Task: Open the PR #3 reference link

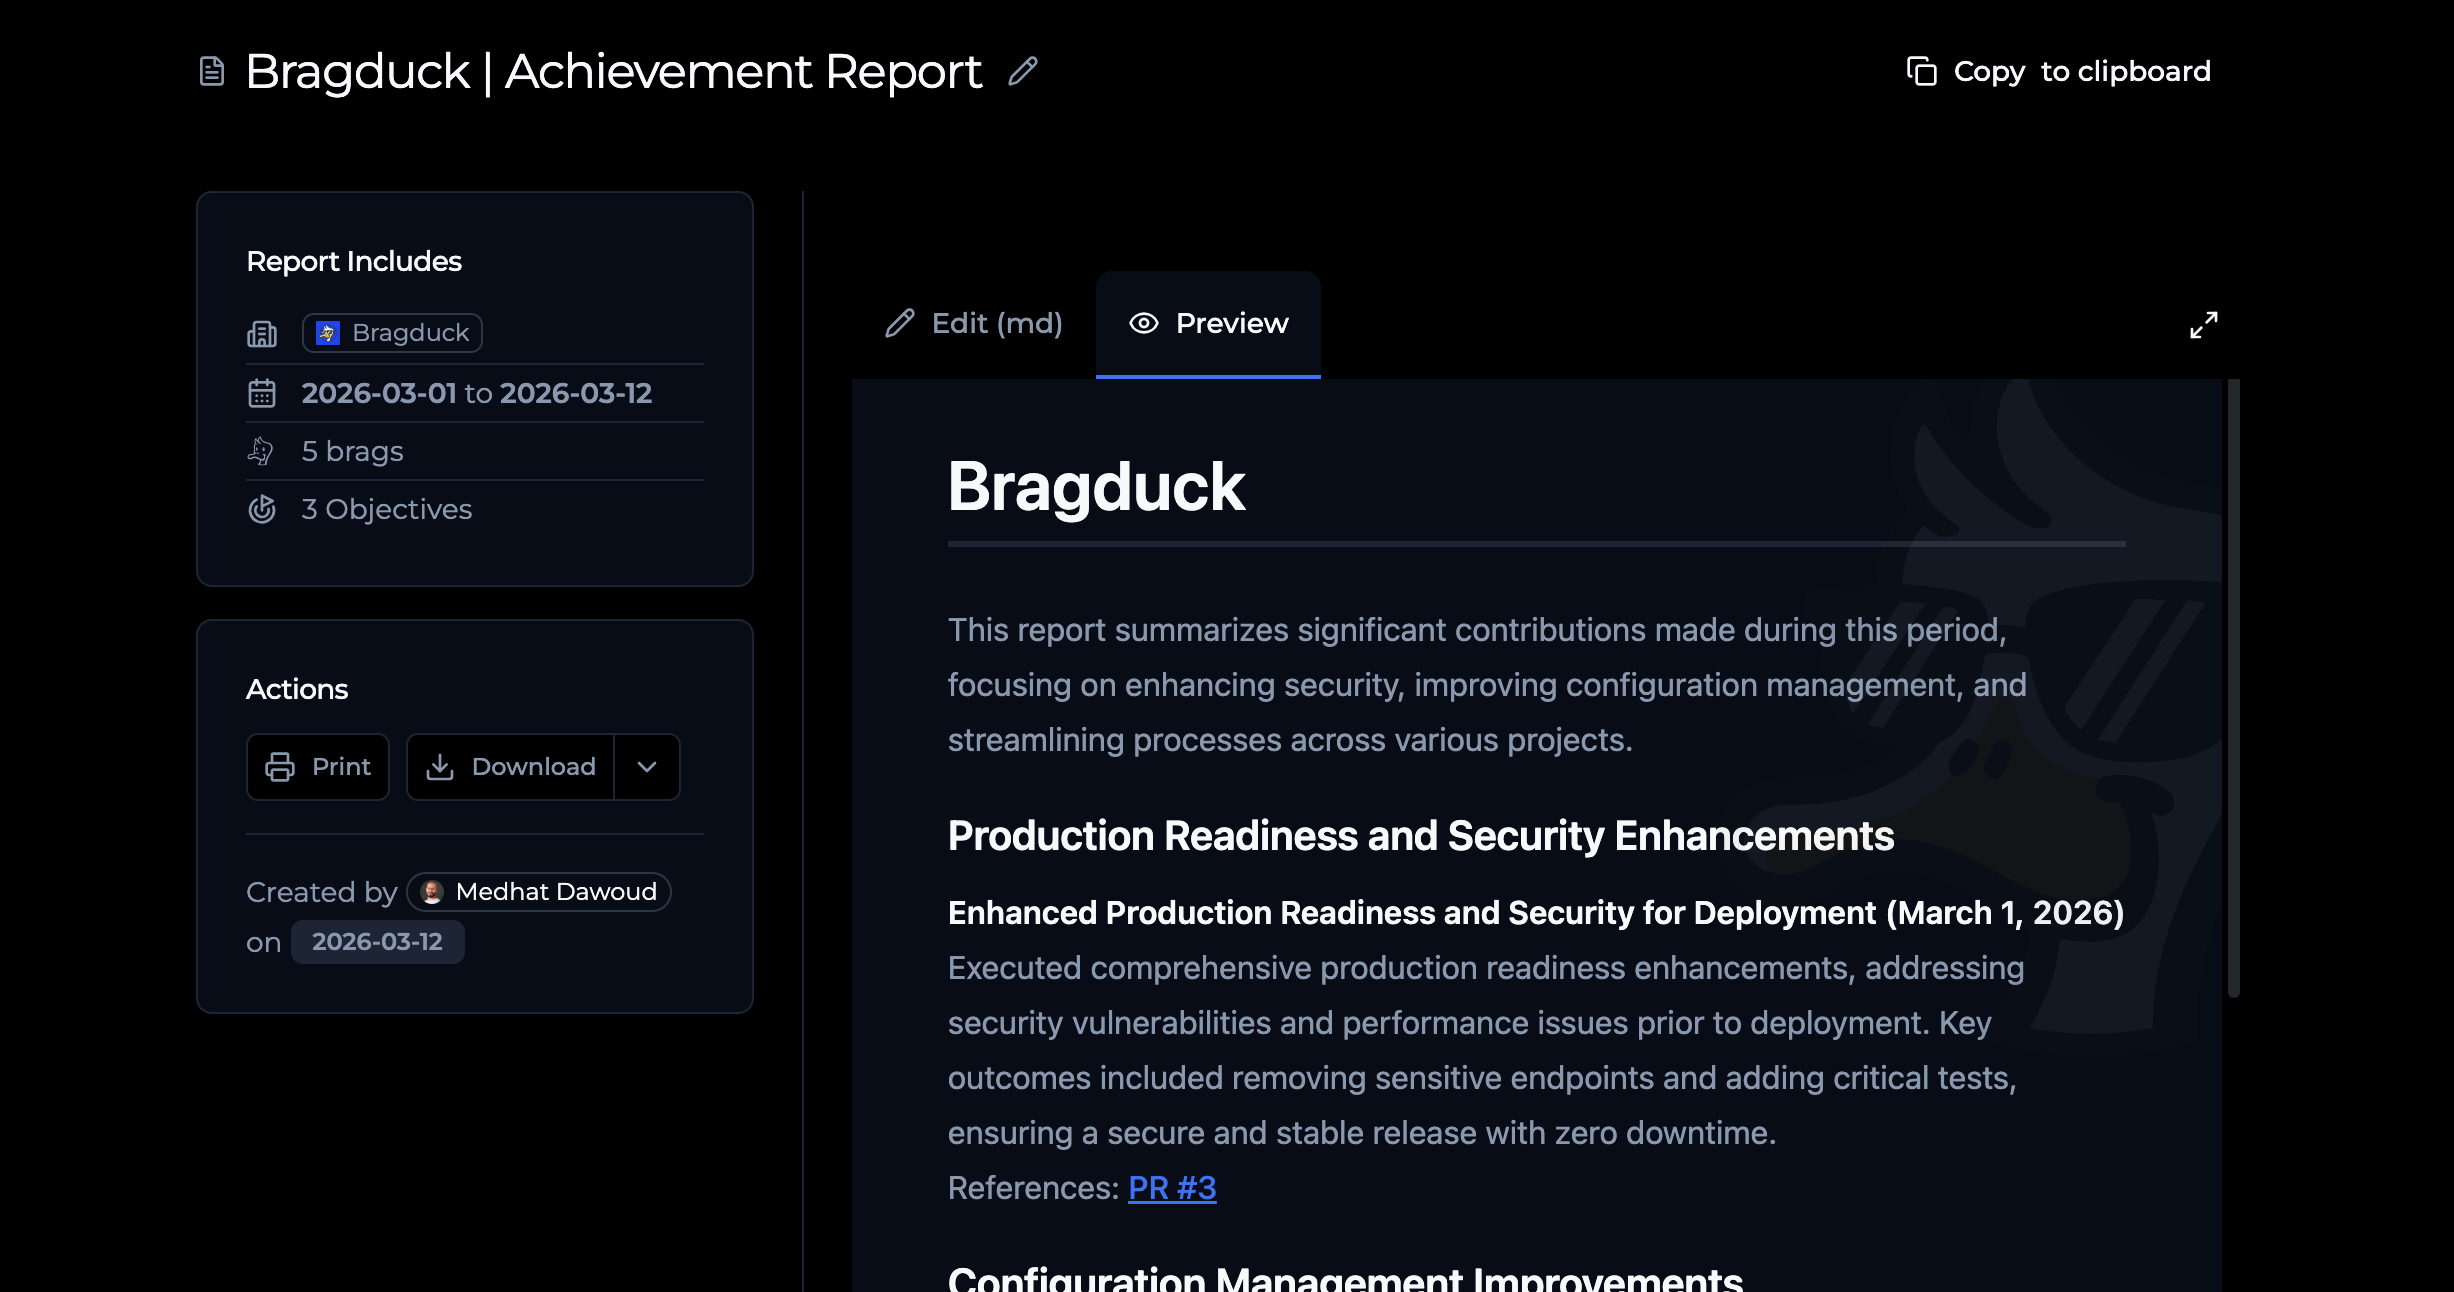Action: tap(1171, 1187)
